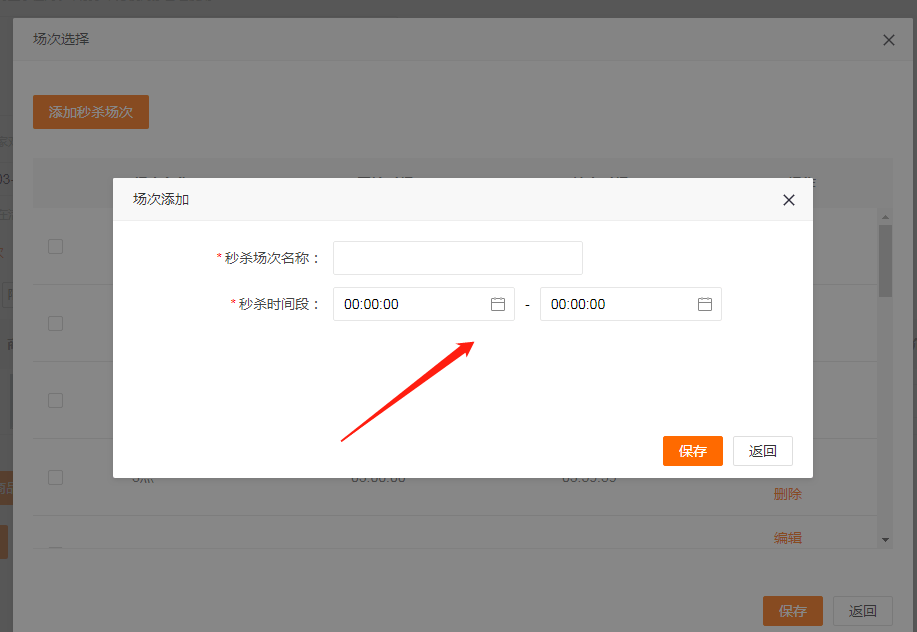Click the 返回 button at the bottom right
The image size is (917, 632).
click(x=862, y=611)
